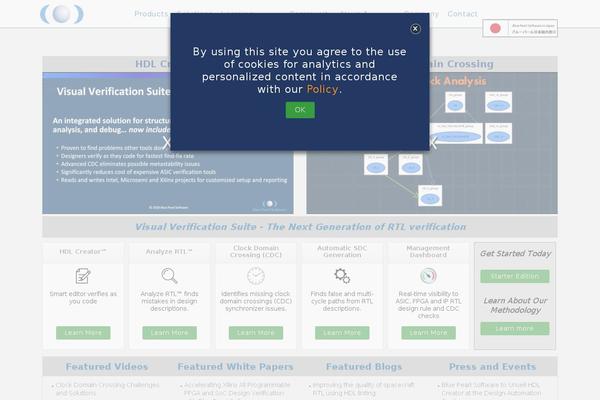The height and width of the screenshot is (400, 600).
Task: Click the Clock Domain Crossing (CDC) title
Action: click(256, 251)
